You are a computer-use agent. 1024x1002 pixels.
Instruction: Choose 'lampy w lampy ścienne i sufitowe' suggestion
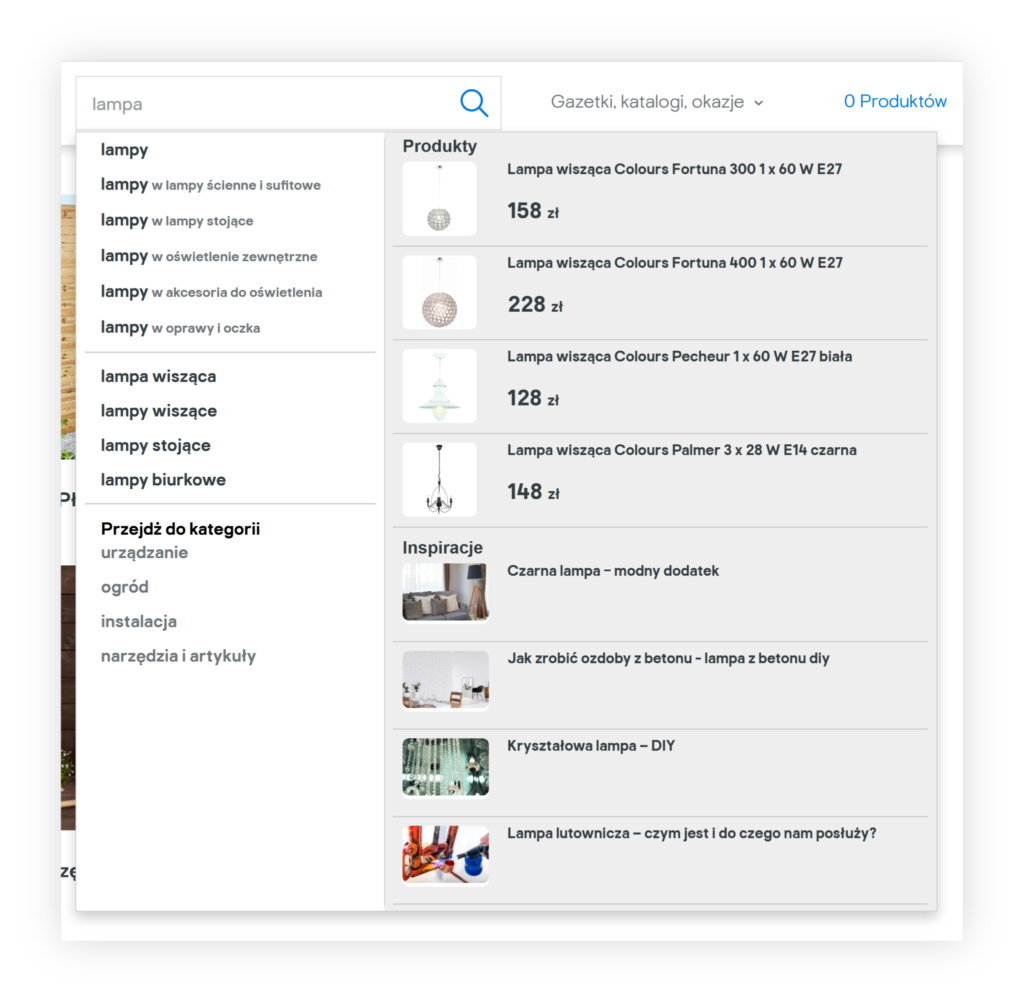[x=211, y=185]
